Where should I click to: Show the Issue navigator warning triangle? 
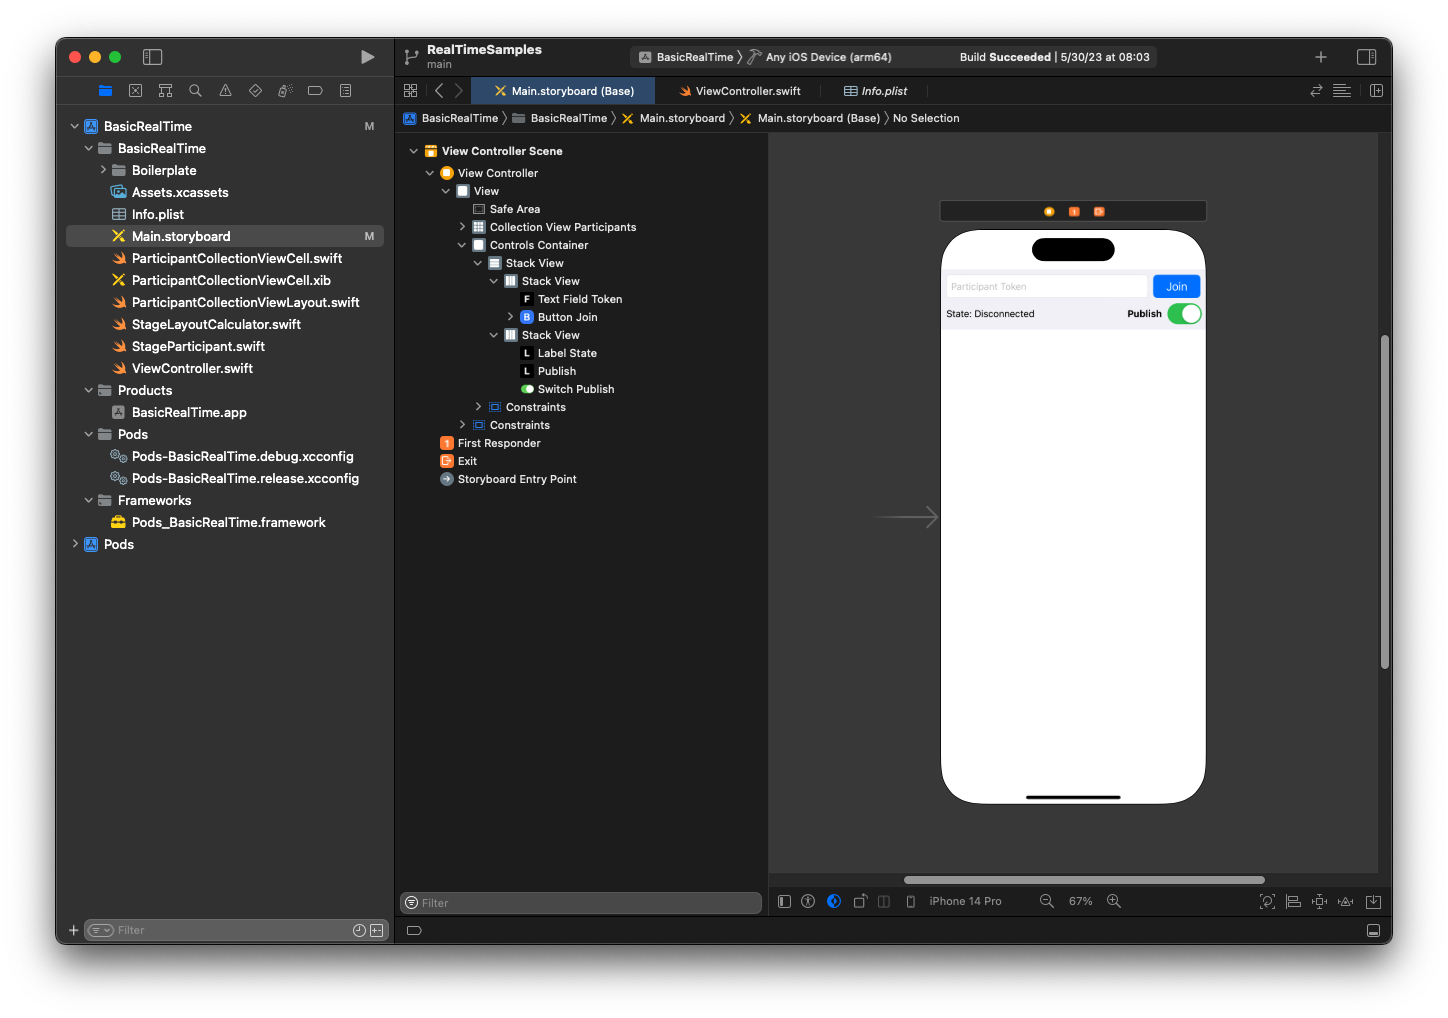[225, 90]
